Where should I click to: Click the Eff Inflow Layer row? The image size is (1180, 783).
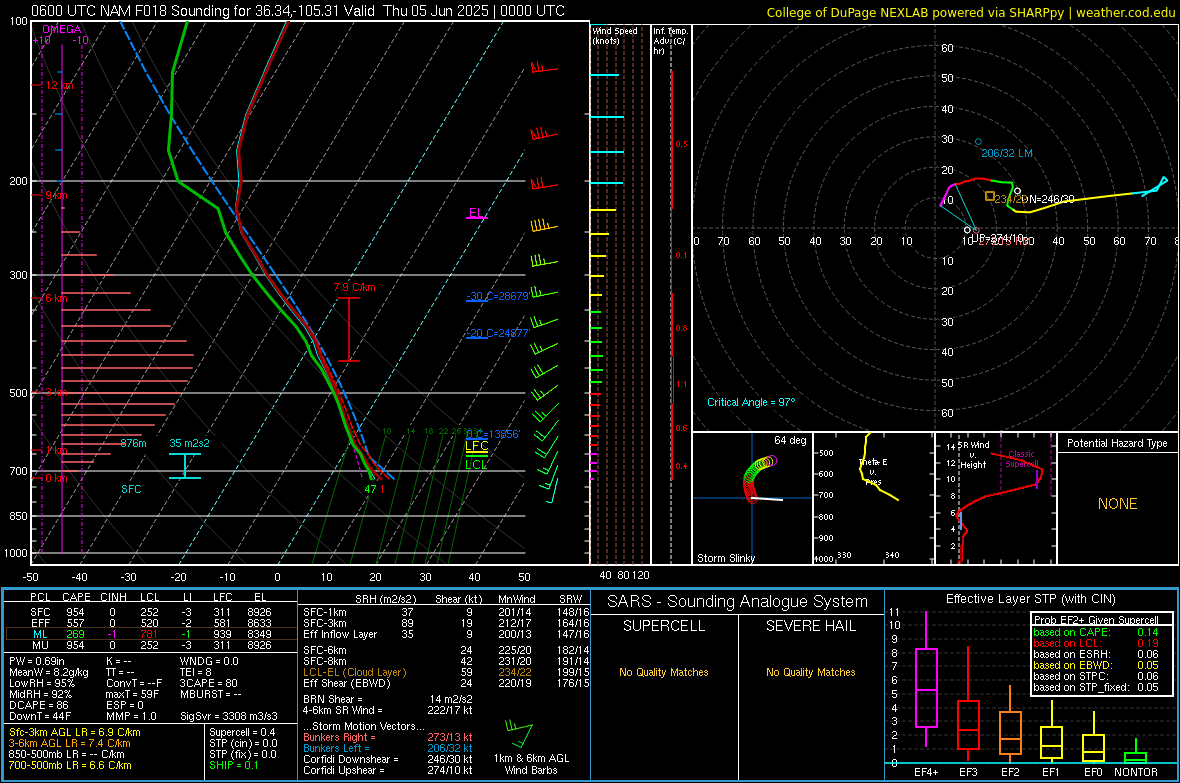(446, 634)
